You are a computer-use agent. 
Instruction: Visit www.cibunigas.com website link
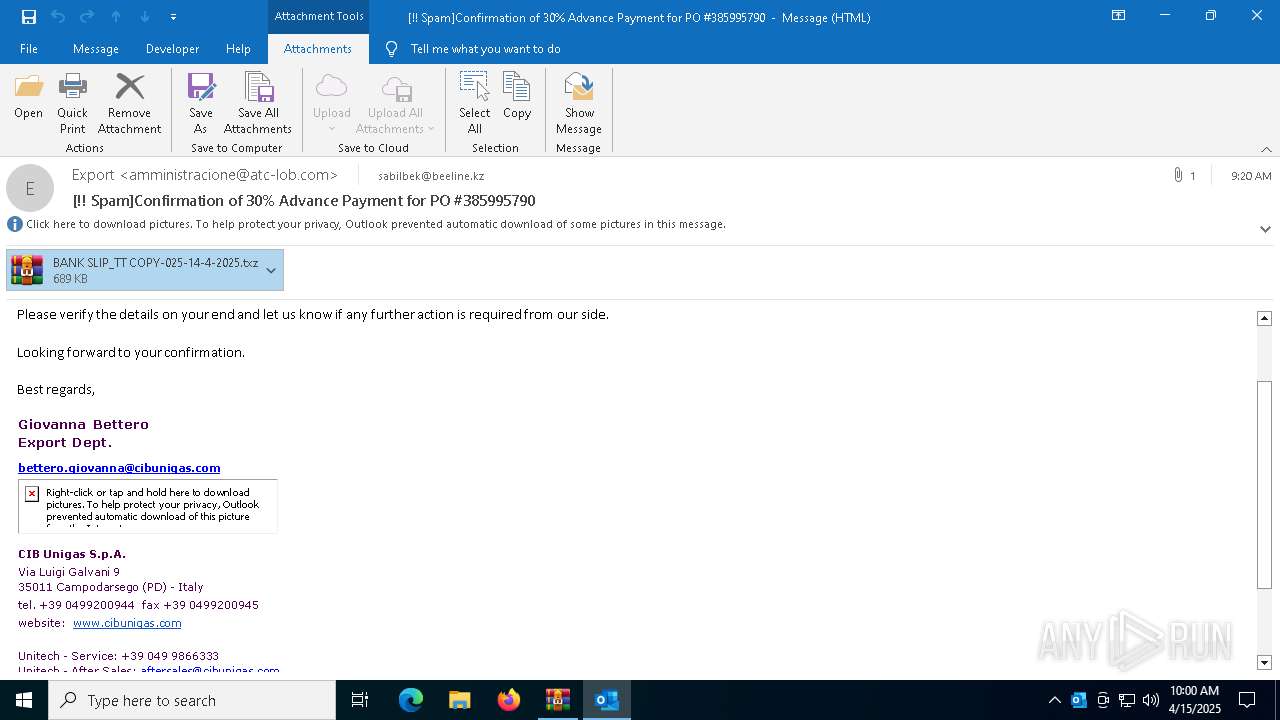click(x=127, y=623)
